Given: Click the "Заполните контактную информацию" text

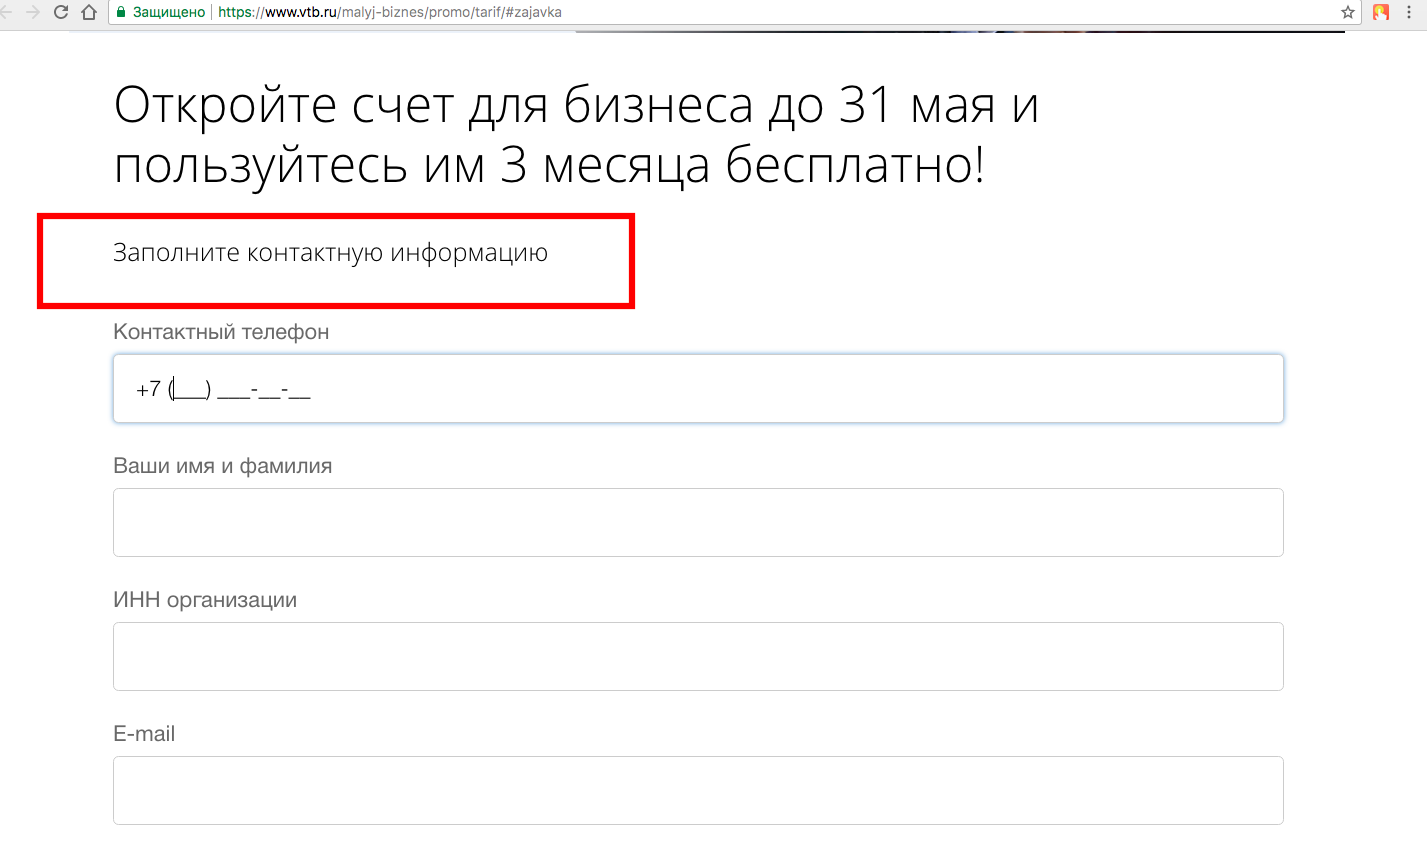Looking at the screenshot, I should tap(330, 253).
